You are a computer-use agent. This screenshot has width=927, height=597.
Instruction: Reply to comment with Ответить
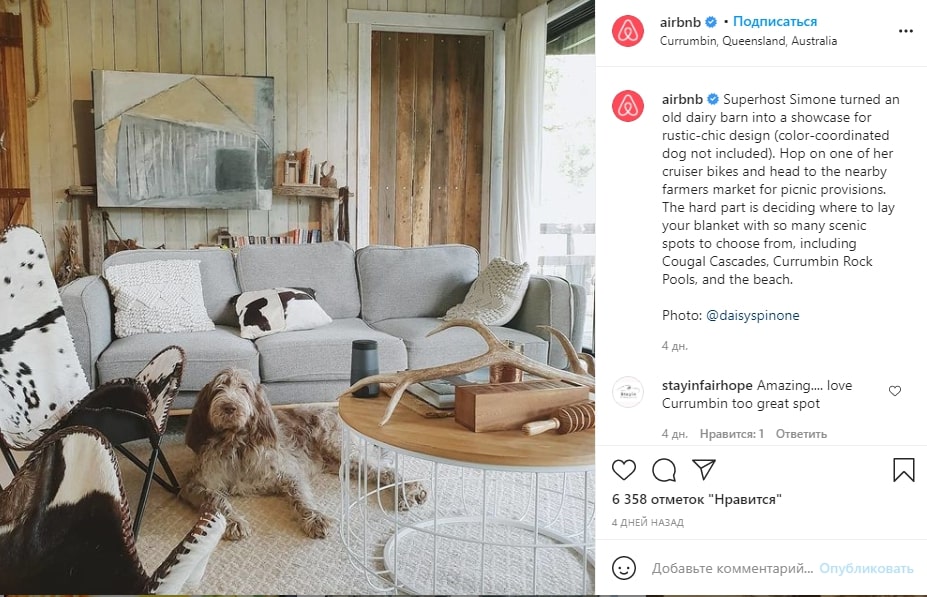pos(801,434)
